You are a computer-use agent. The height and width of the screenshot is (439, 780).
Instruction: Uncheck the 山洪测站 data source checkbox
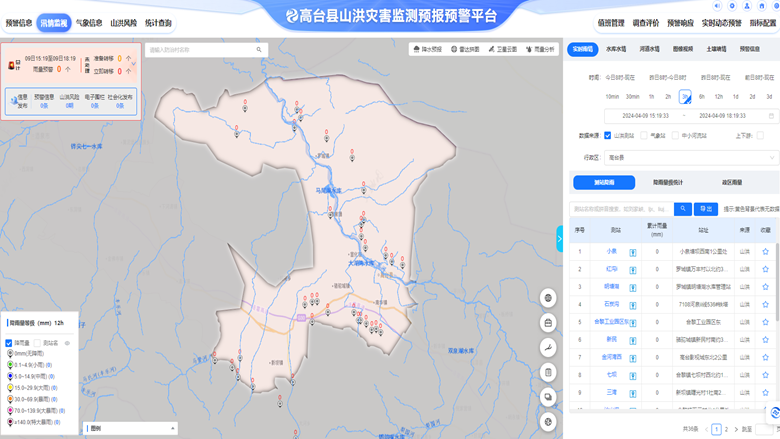(608, 135)
